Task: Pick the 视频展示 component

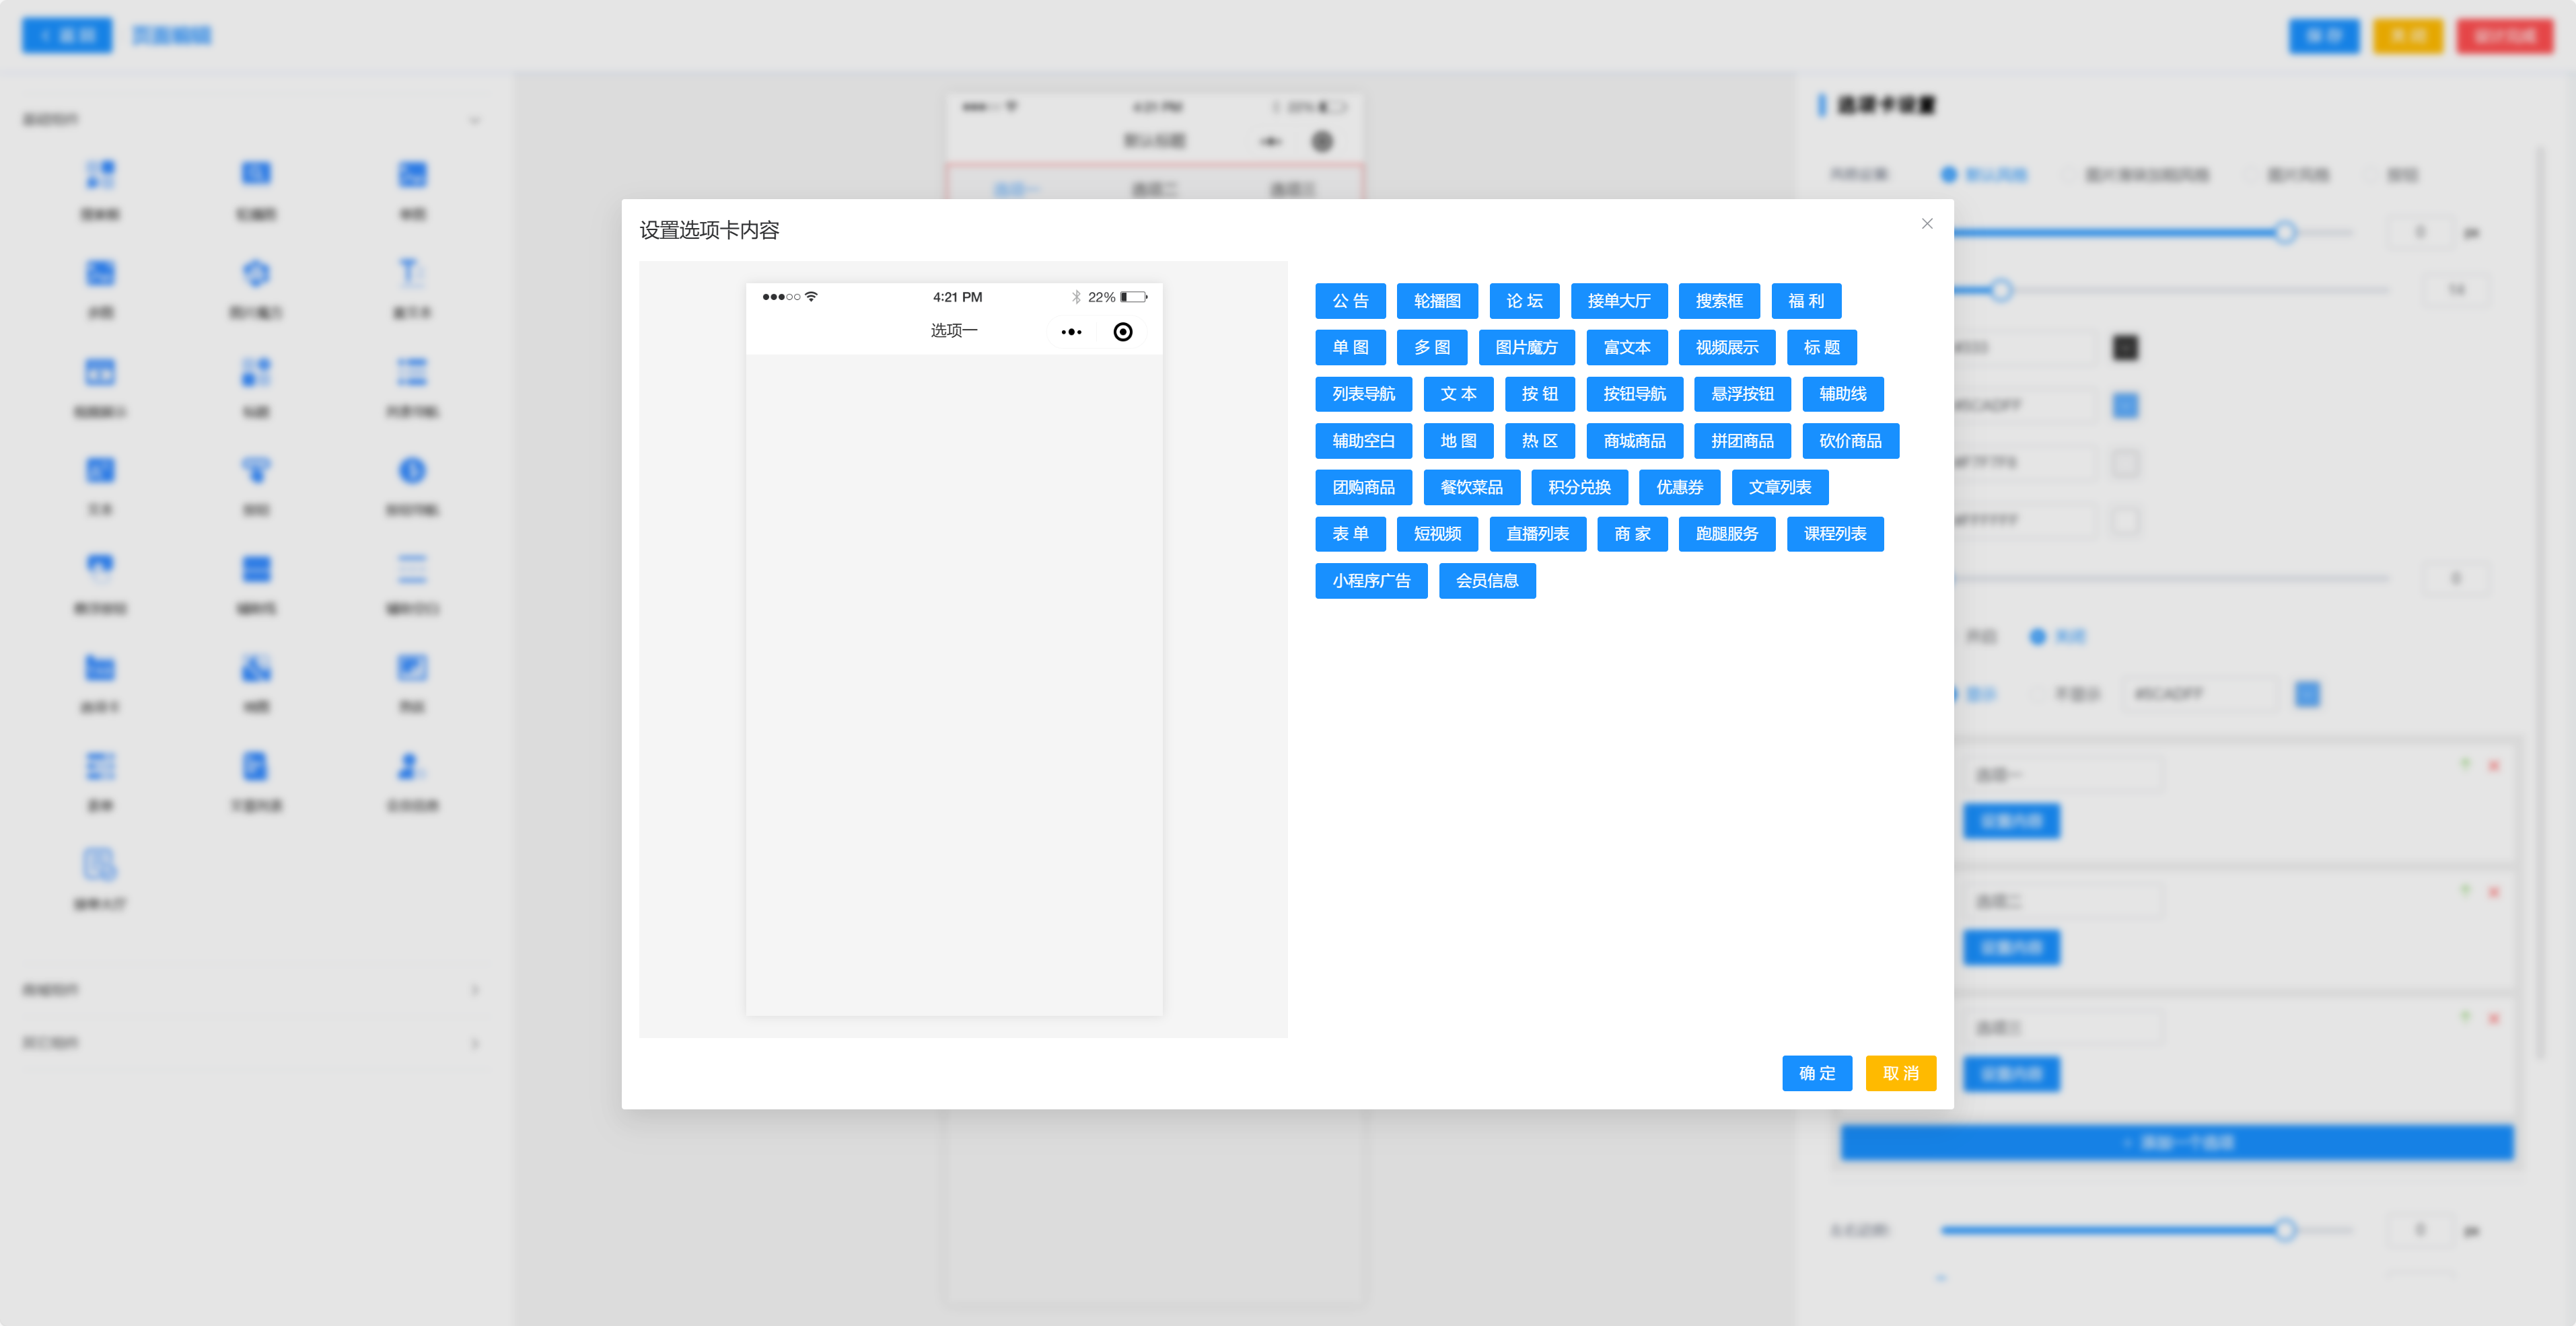Action: point(1726,348)
